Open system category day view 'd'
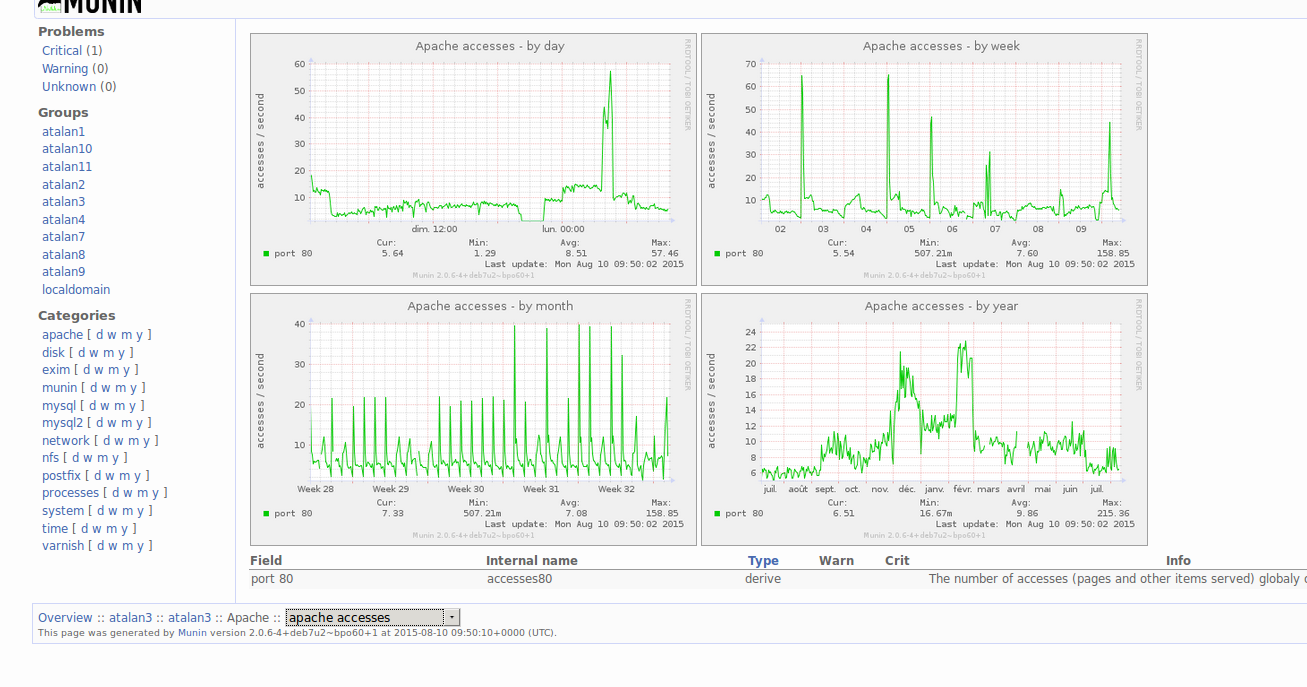Screen dimensions: 1307x687 click(102, 511)
